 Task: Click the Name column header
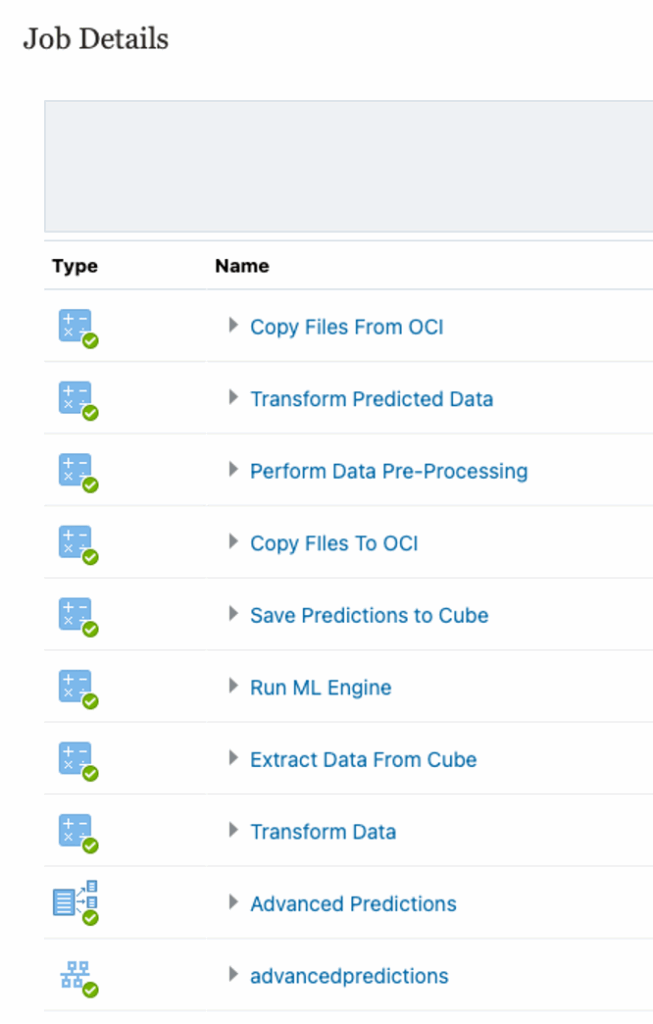tap(242, 266)
